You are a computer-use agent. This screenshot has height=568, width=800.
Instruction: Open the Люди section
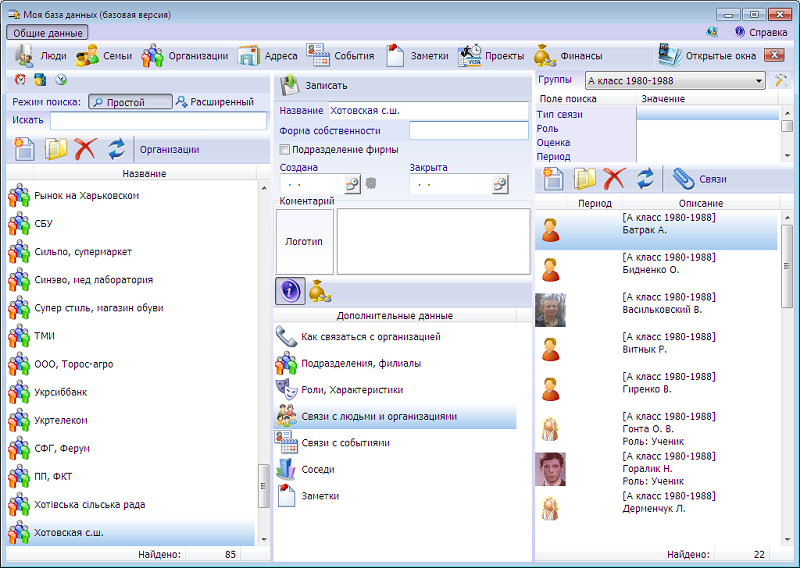click(43, 56)
